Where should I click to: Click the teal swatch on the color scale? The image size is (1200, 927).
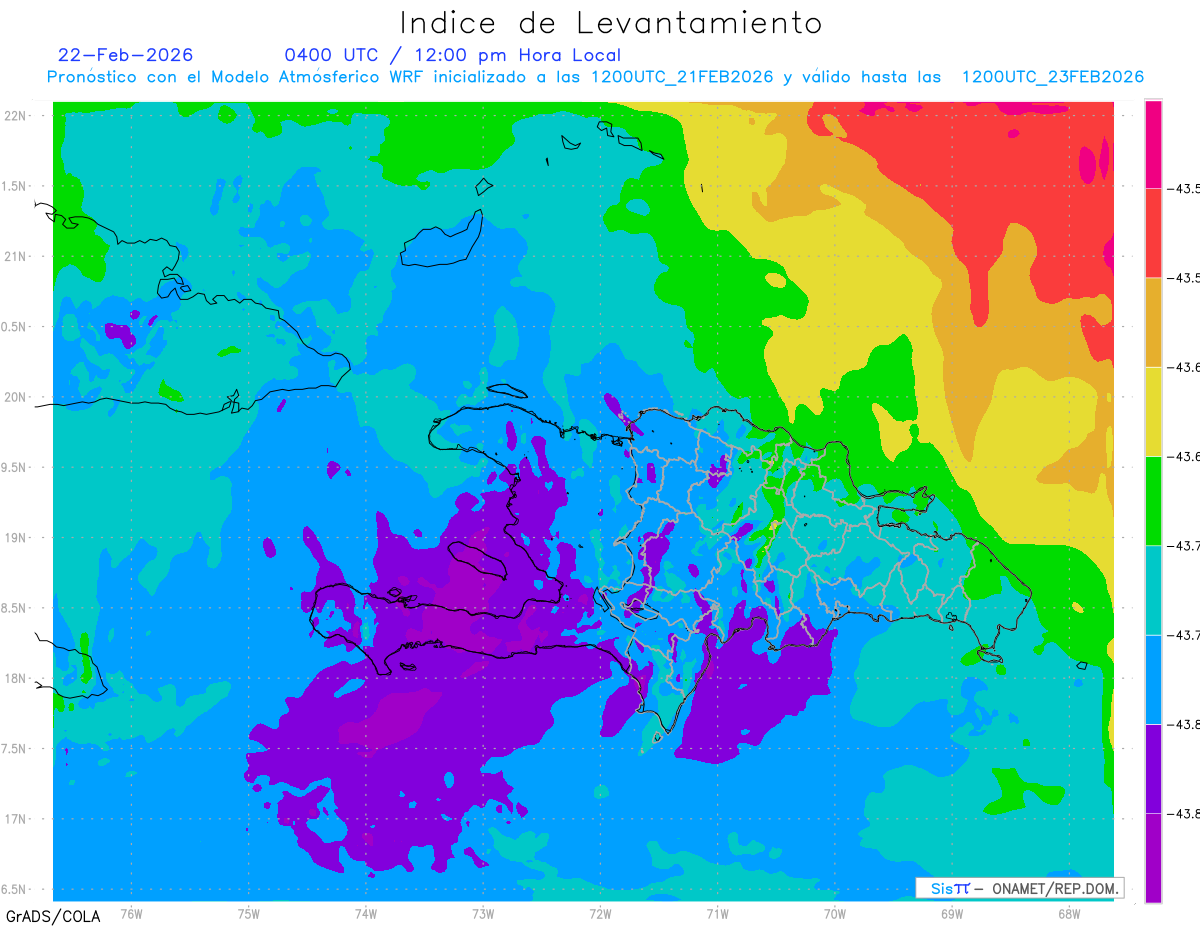click(x=1153, y=589)
